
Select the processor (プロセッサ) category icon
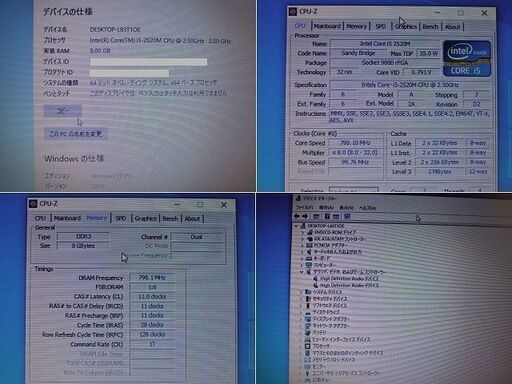pos(308,346)
